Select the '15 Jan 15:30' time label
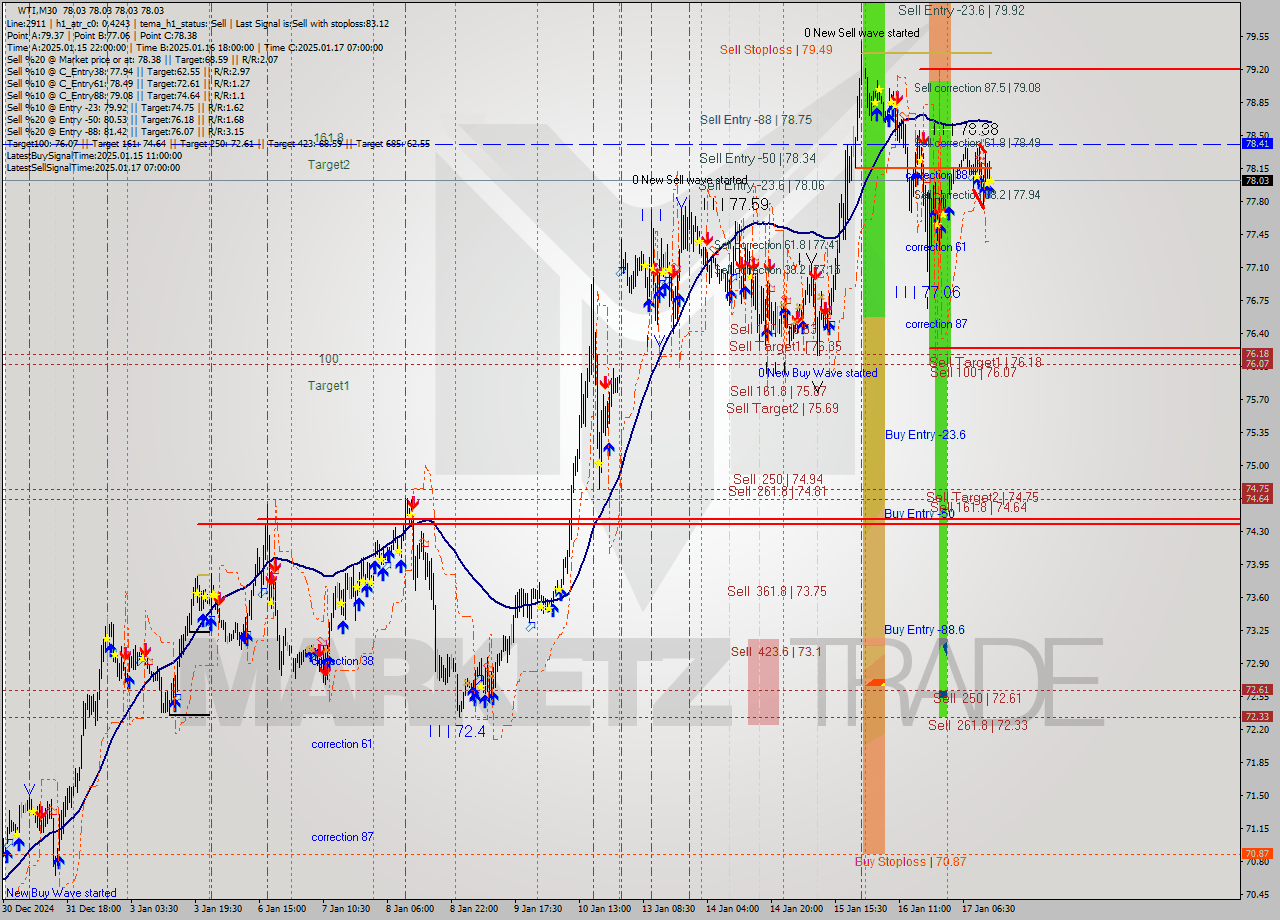This screenshot has height=920, width=1280. [860, 909]
